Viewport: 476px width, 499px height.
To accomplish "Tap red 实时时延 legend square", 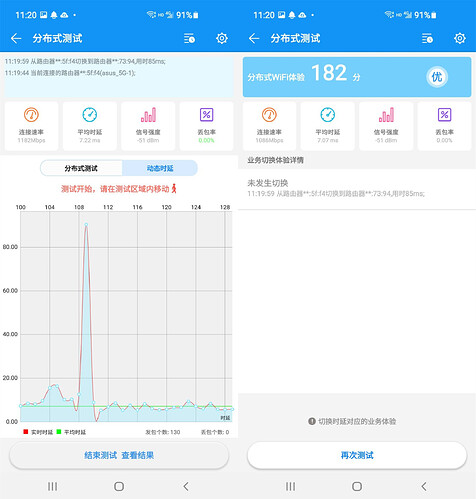I will 26,432.
